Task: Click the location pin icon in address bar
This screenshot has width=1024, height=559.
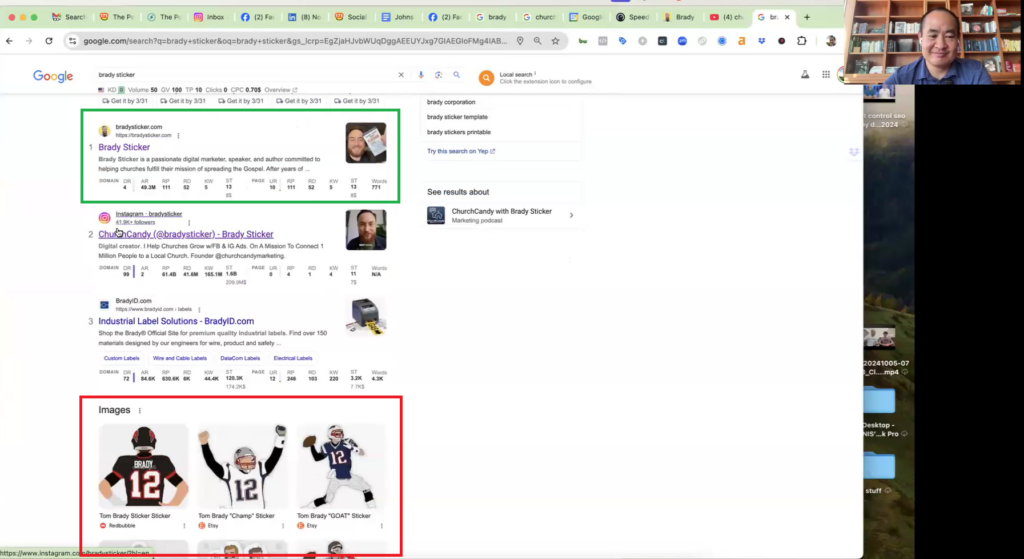Action: 520,40
